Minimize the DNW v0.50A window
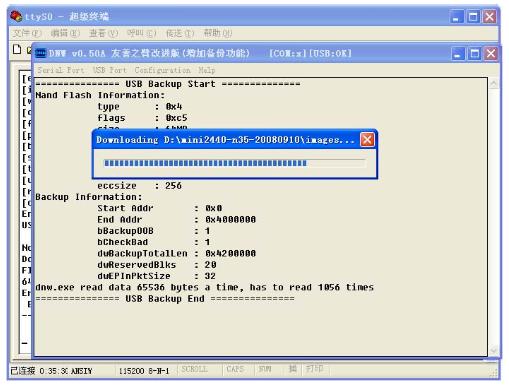Screen dimensions: 509x386 pos(457,54)
